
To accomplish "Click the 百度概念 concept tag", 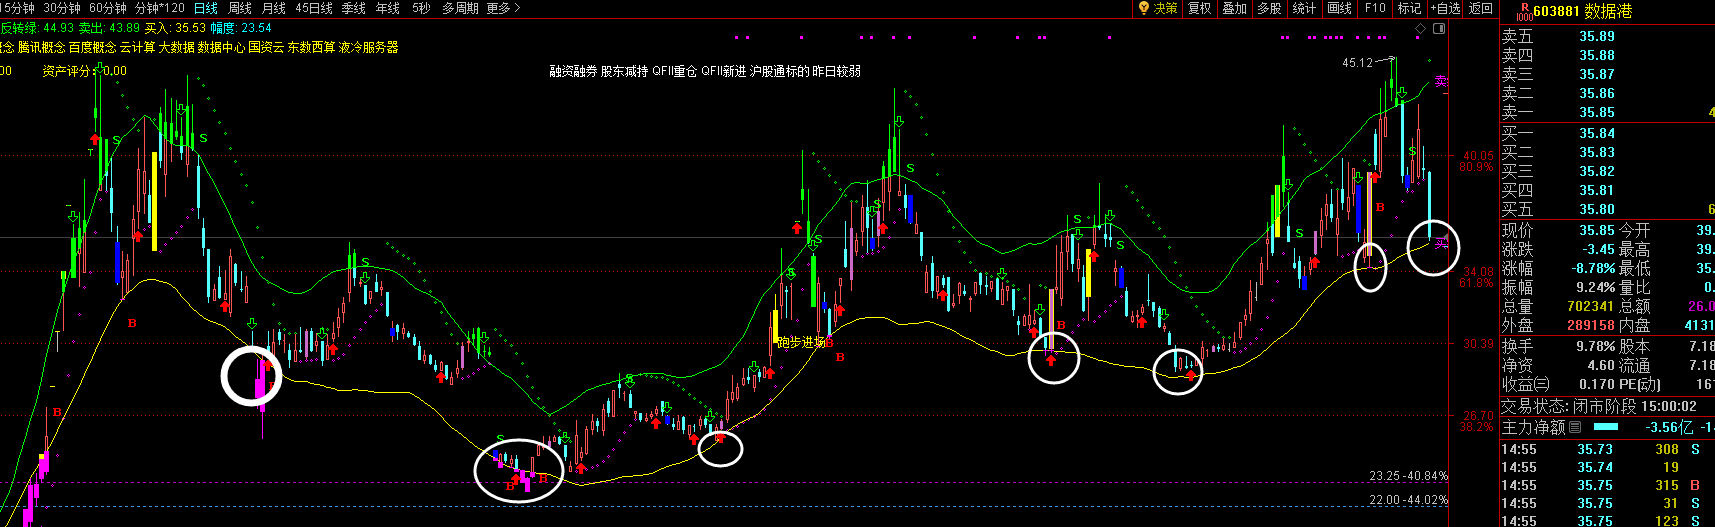I will 92,47.
